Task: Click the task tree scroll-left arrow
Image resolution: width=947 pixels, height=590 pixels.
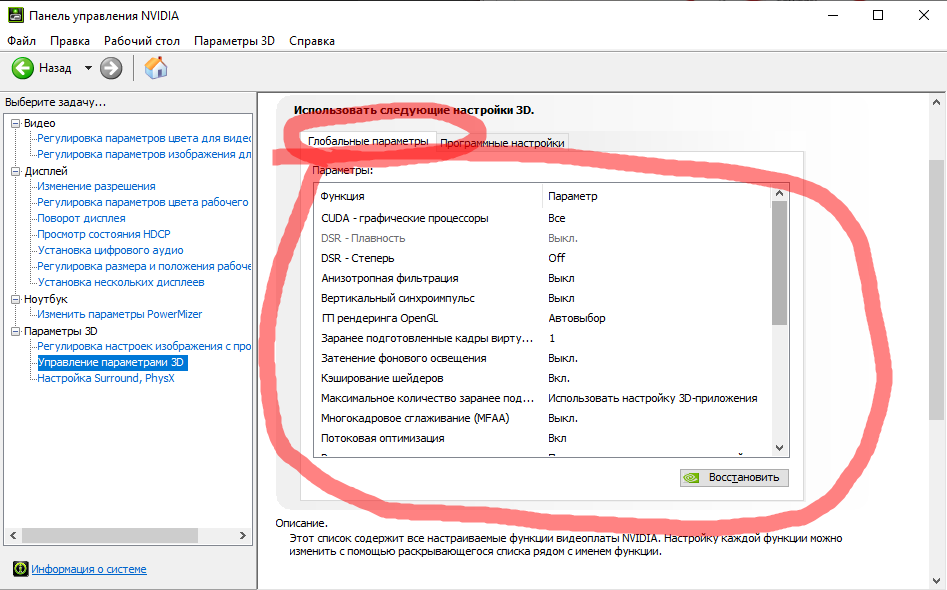Action: [13, 535]
